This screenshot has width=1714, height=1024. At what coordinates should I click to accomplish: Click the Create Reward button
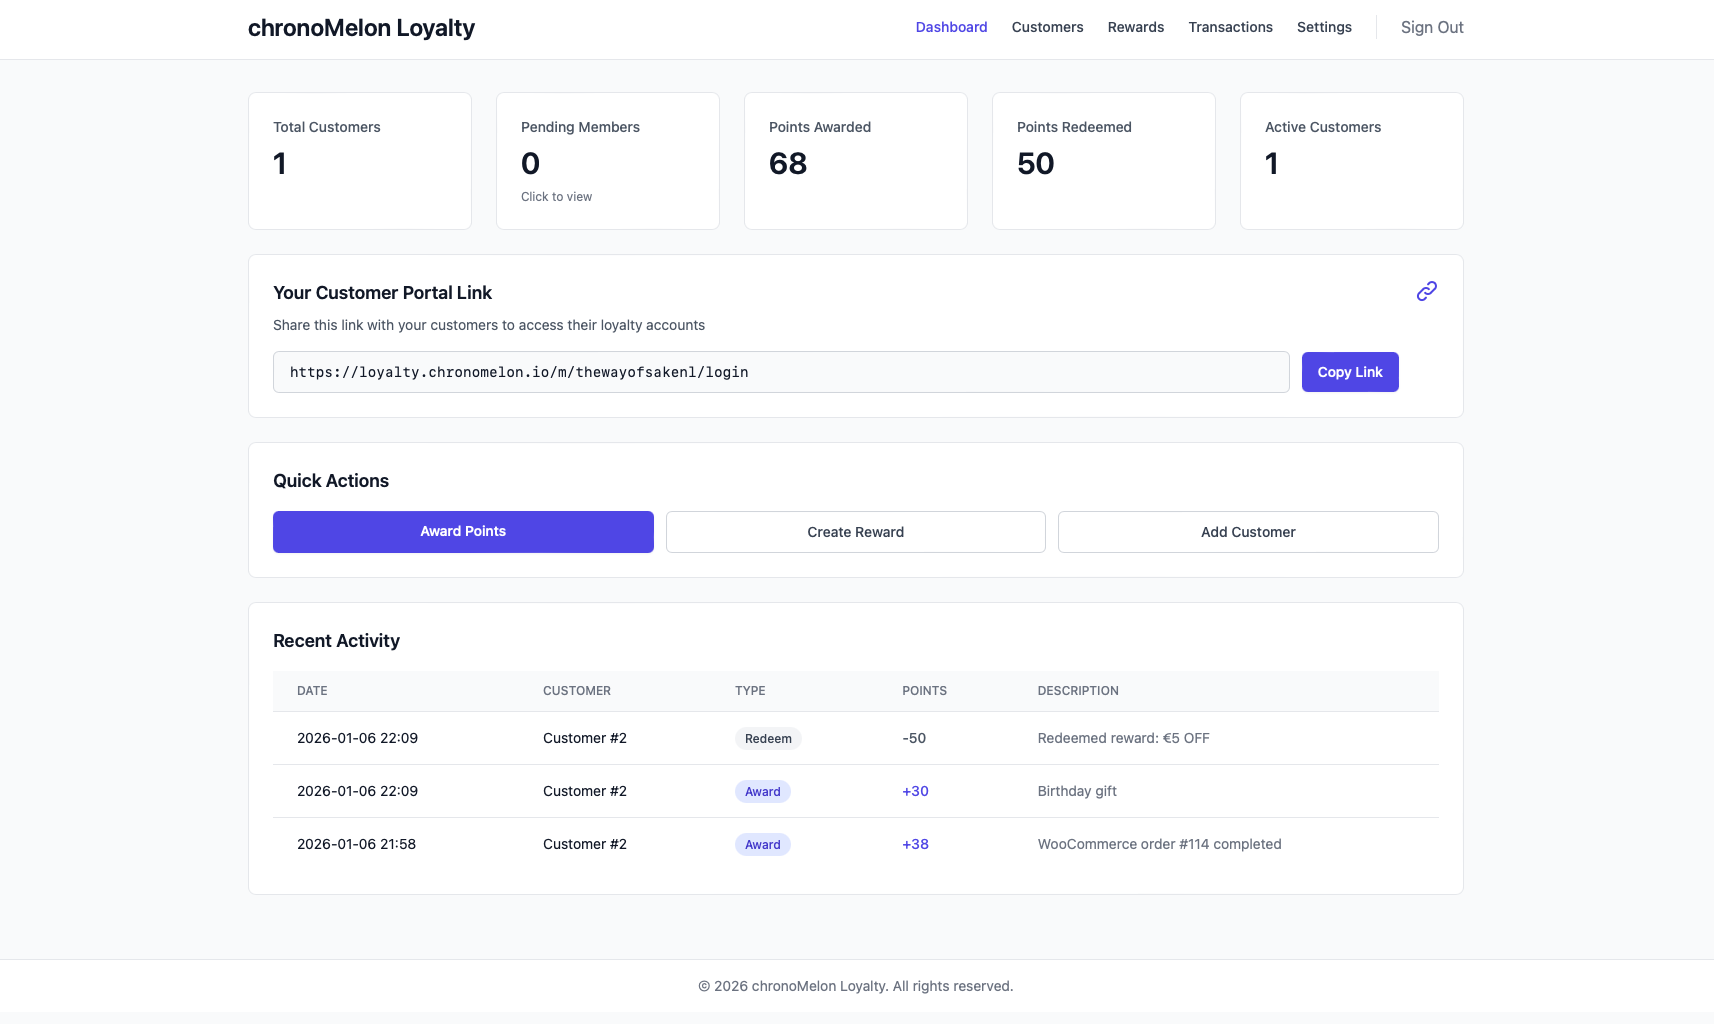click(855, 532)
